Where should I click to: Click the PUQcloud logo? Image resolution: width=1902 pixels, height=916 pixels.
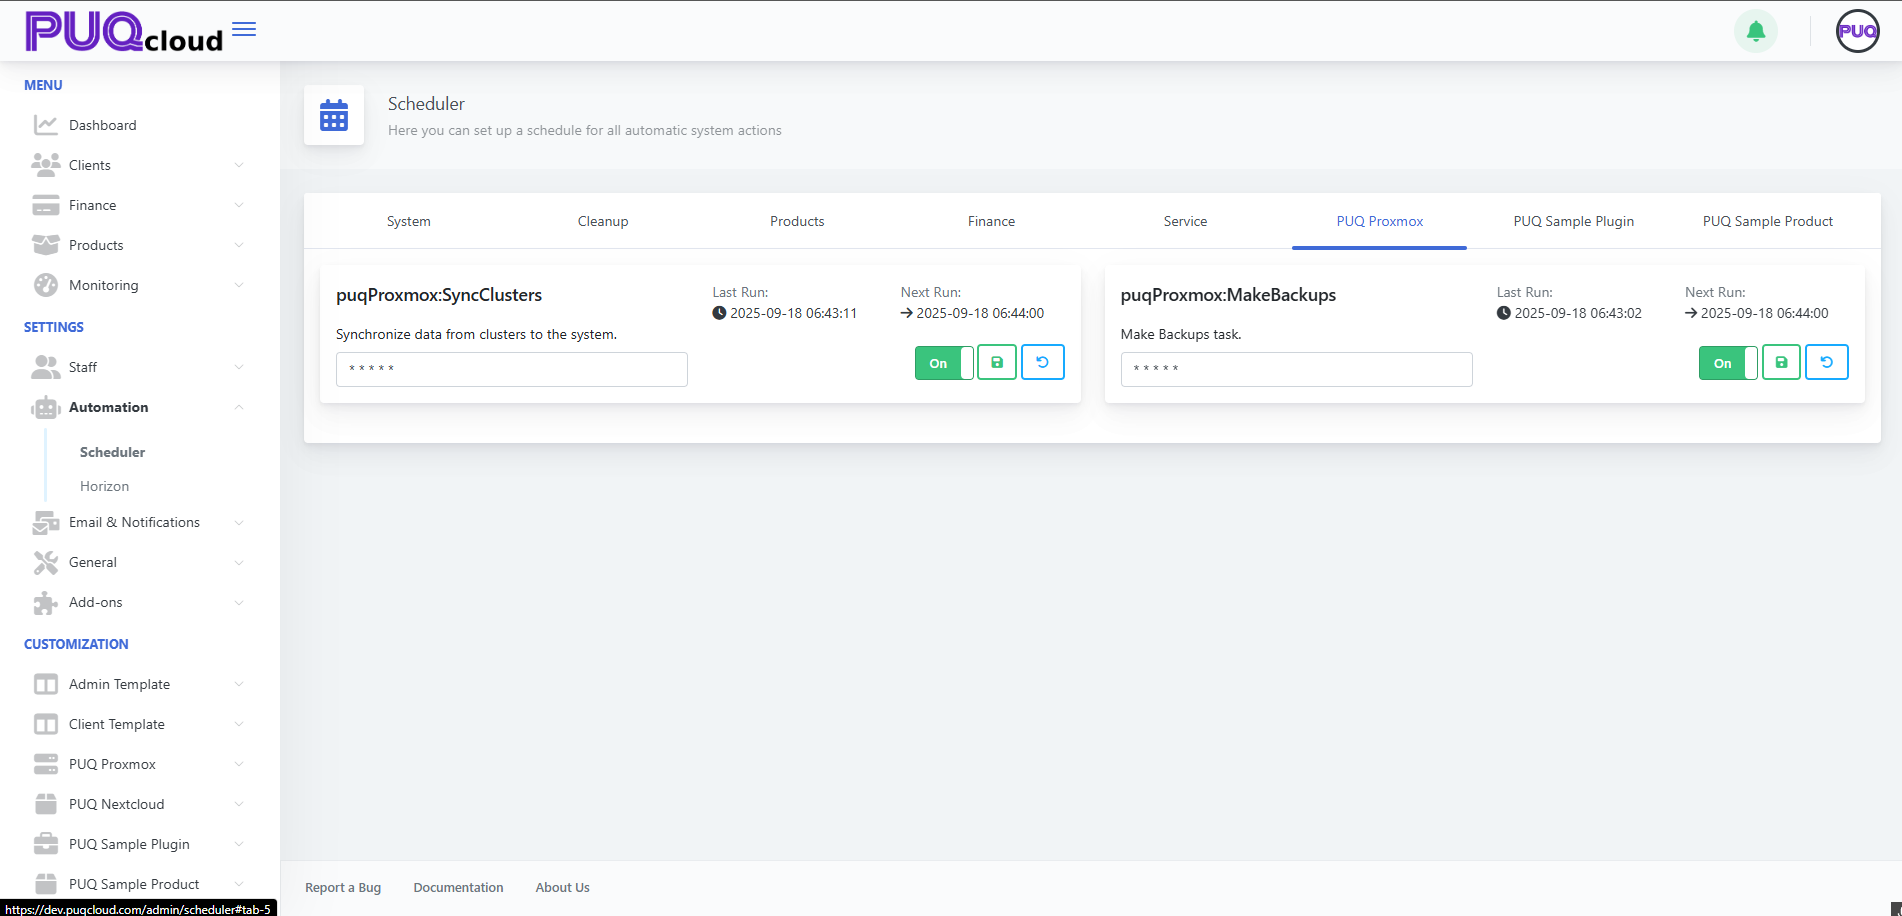[x=124, y=31]
